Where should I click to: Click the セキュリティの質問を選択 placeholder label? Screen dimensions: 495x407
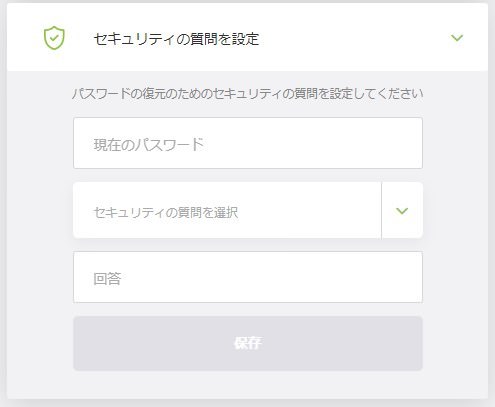[166, 212]
